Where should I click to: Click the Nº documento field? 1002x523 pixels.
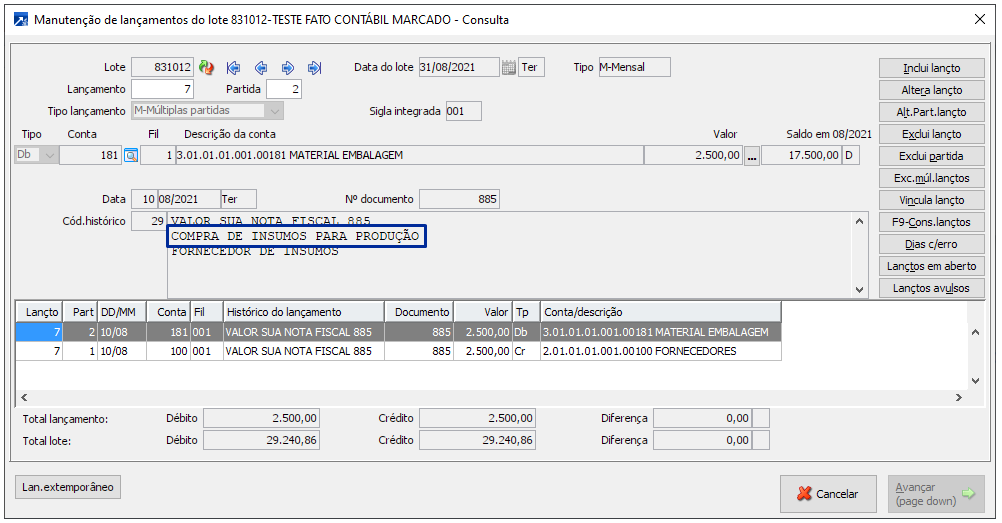459,199
